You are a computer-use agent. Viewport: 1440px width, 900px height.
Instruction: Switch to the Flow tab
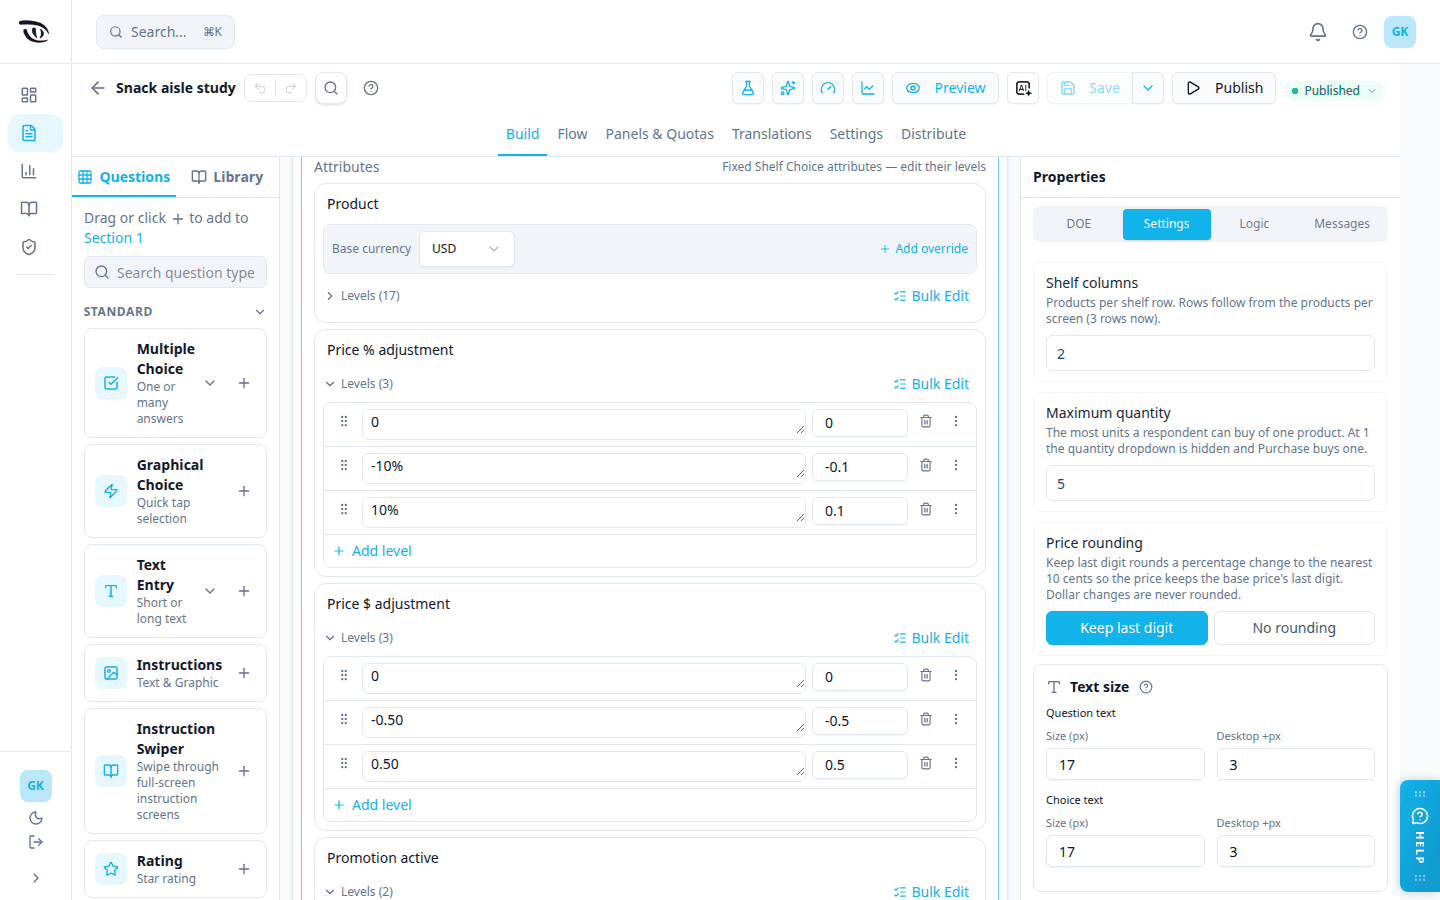click(x=572, y=134)
